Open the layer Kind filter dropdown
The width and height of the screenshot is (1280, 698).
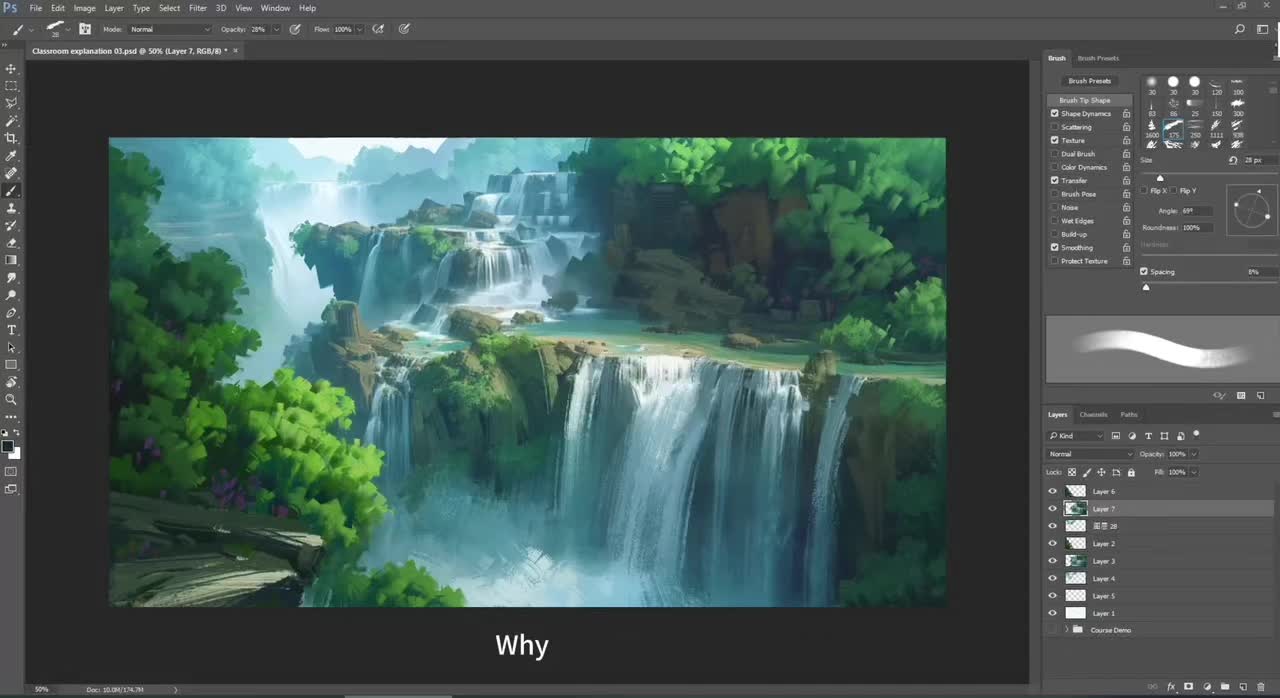coord(1076,436)
